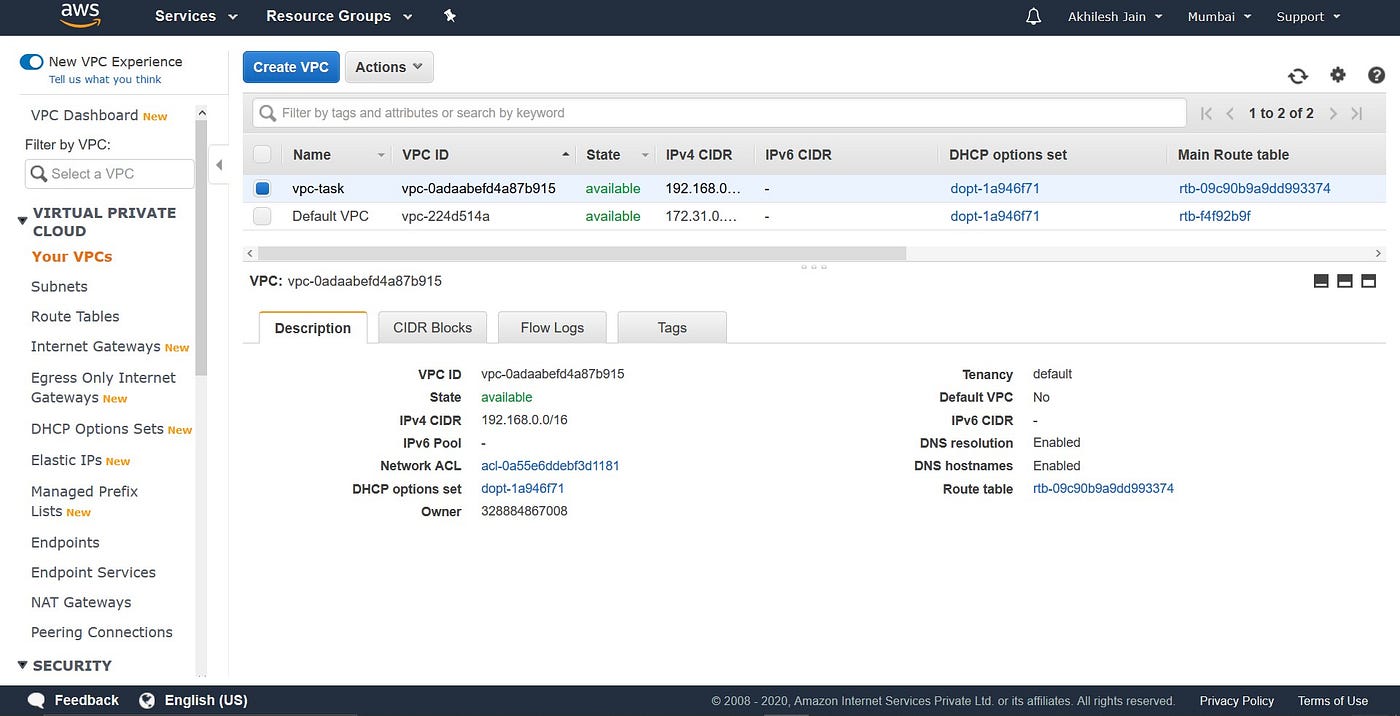The image size is (1400, 716).
Task: Switch to the Flow Logs tab
Action: tap(552, 327)
